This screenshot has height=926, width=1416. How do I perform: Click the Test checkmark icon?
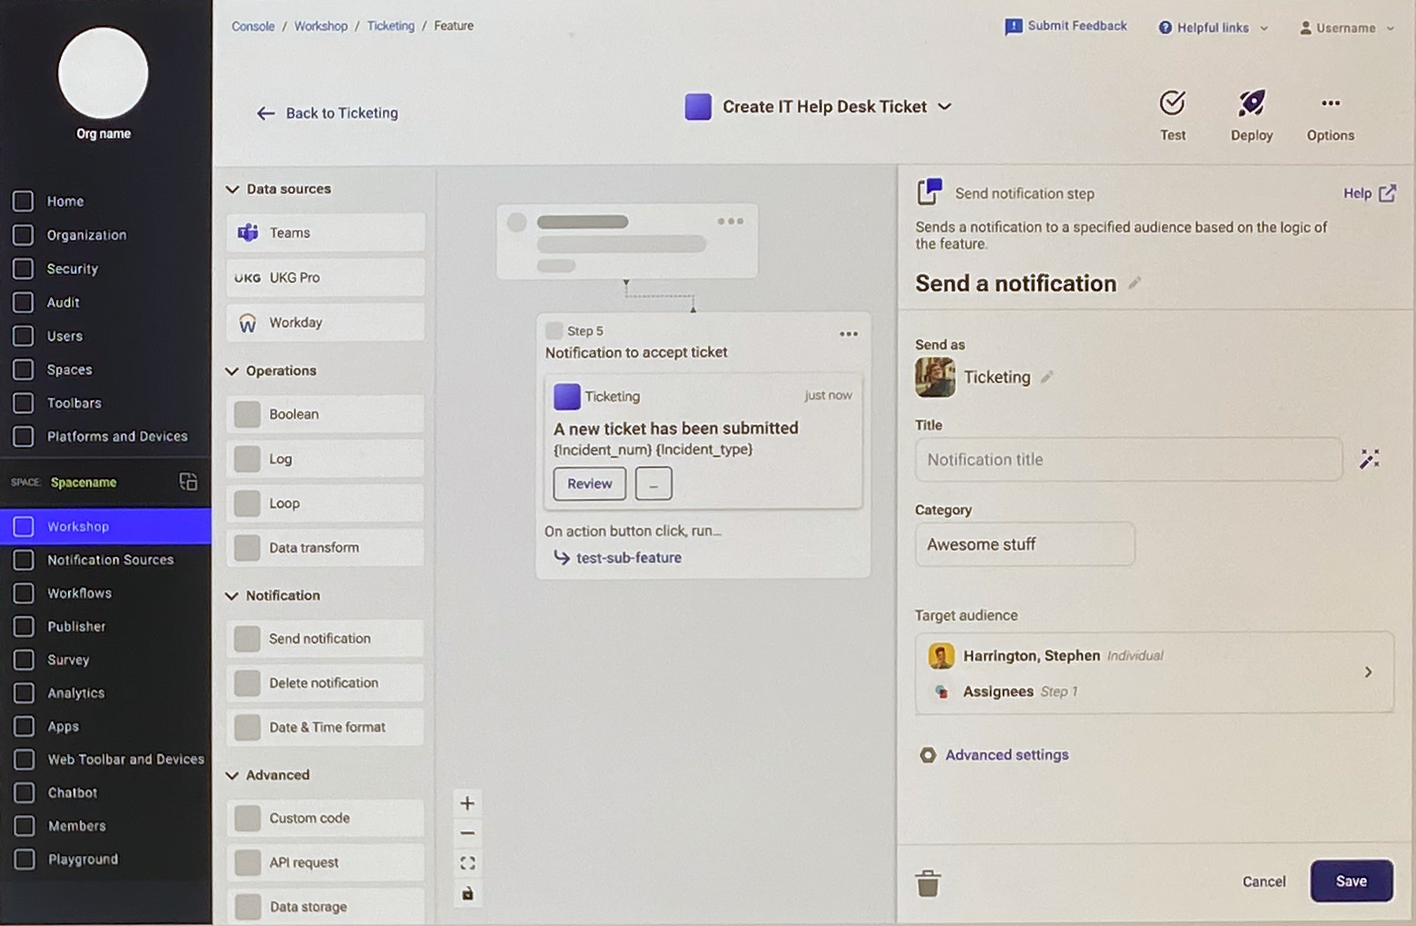point(1172,103)
